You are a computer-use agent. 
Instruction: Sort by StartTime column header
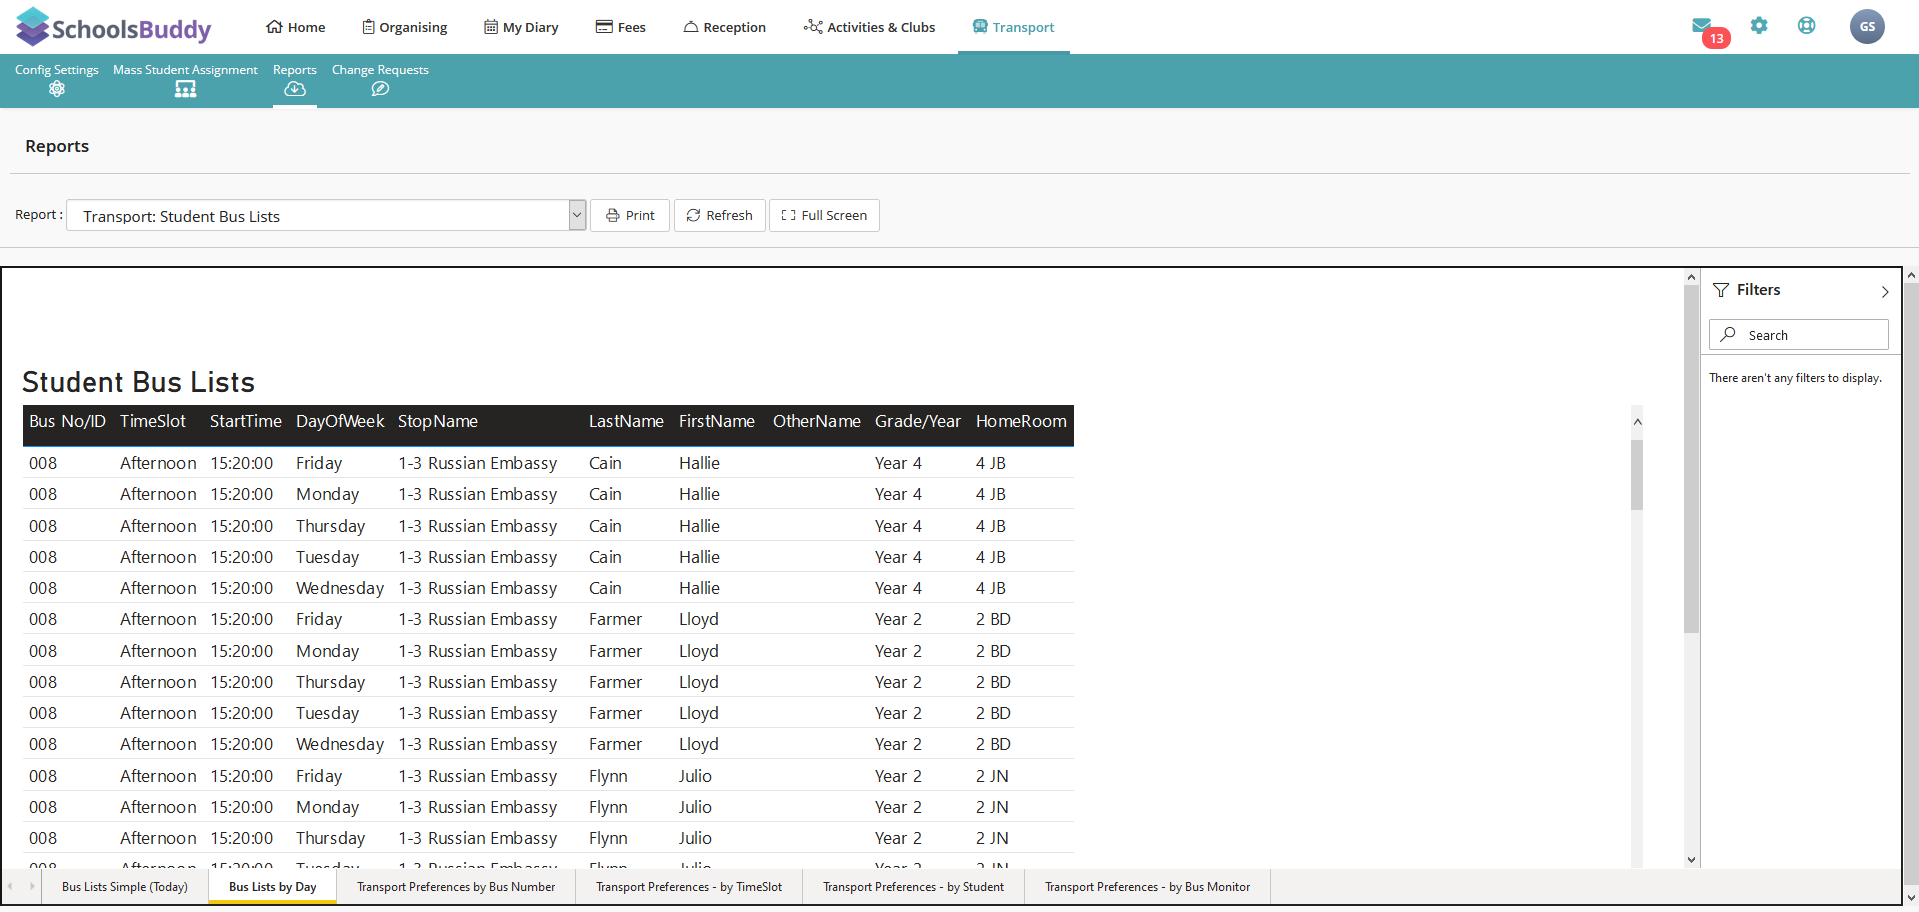pos(246,422)
